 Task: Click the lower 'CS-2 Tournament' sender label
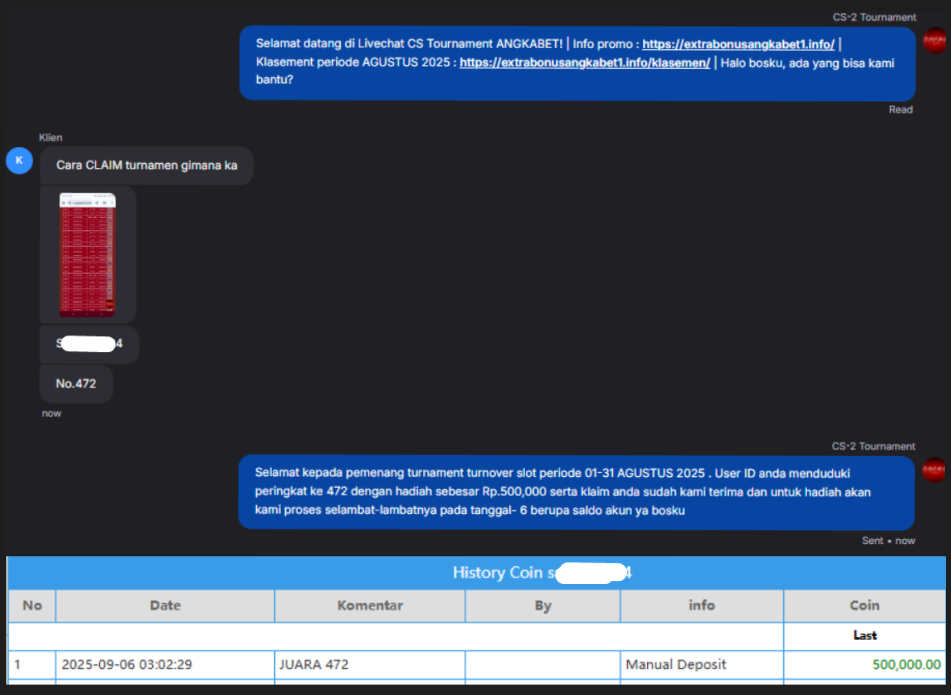pyautogui.click(x=873, y=446)
